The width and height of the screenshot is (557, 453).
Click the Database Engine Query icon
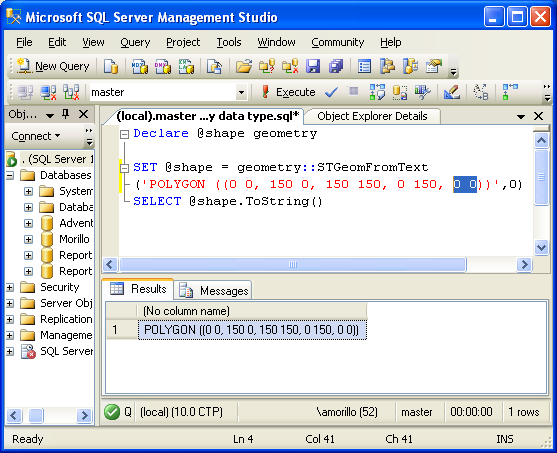(111, 66)
